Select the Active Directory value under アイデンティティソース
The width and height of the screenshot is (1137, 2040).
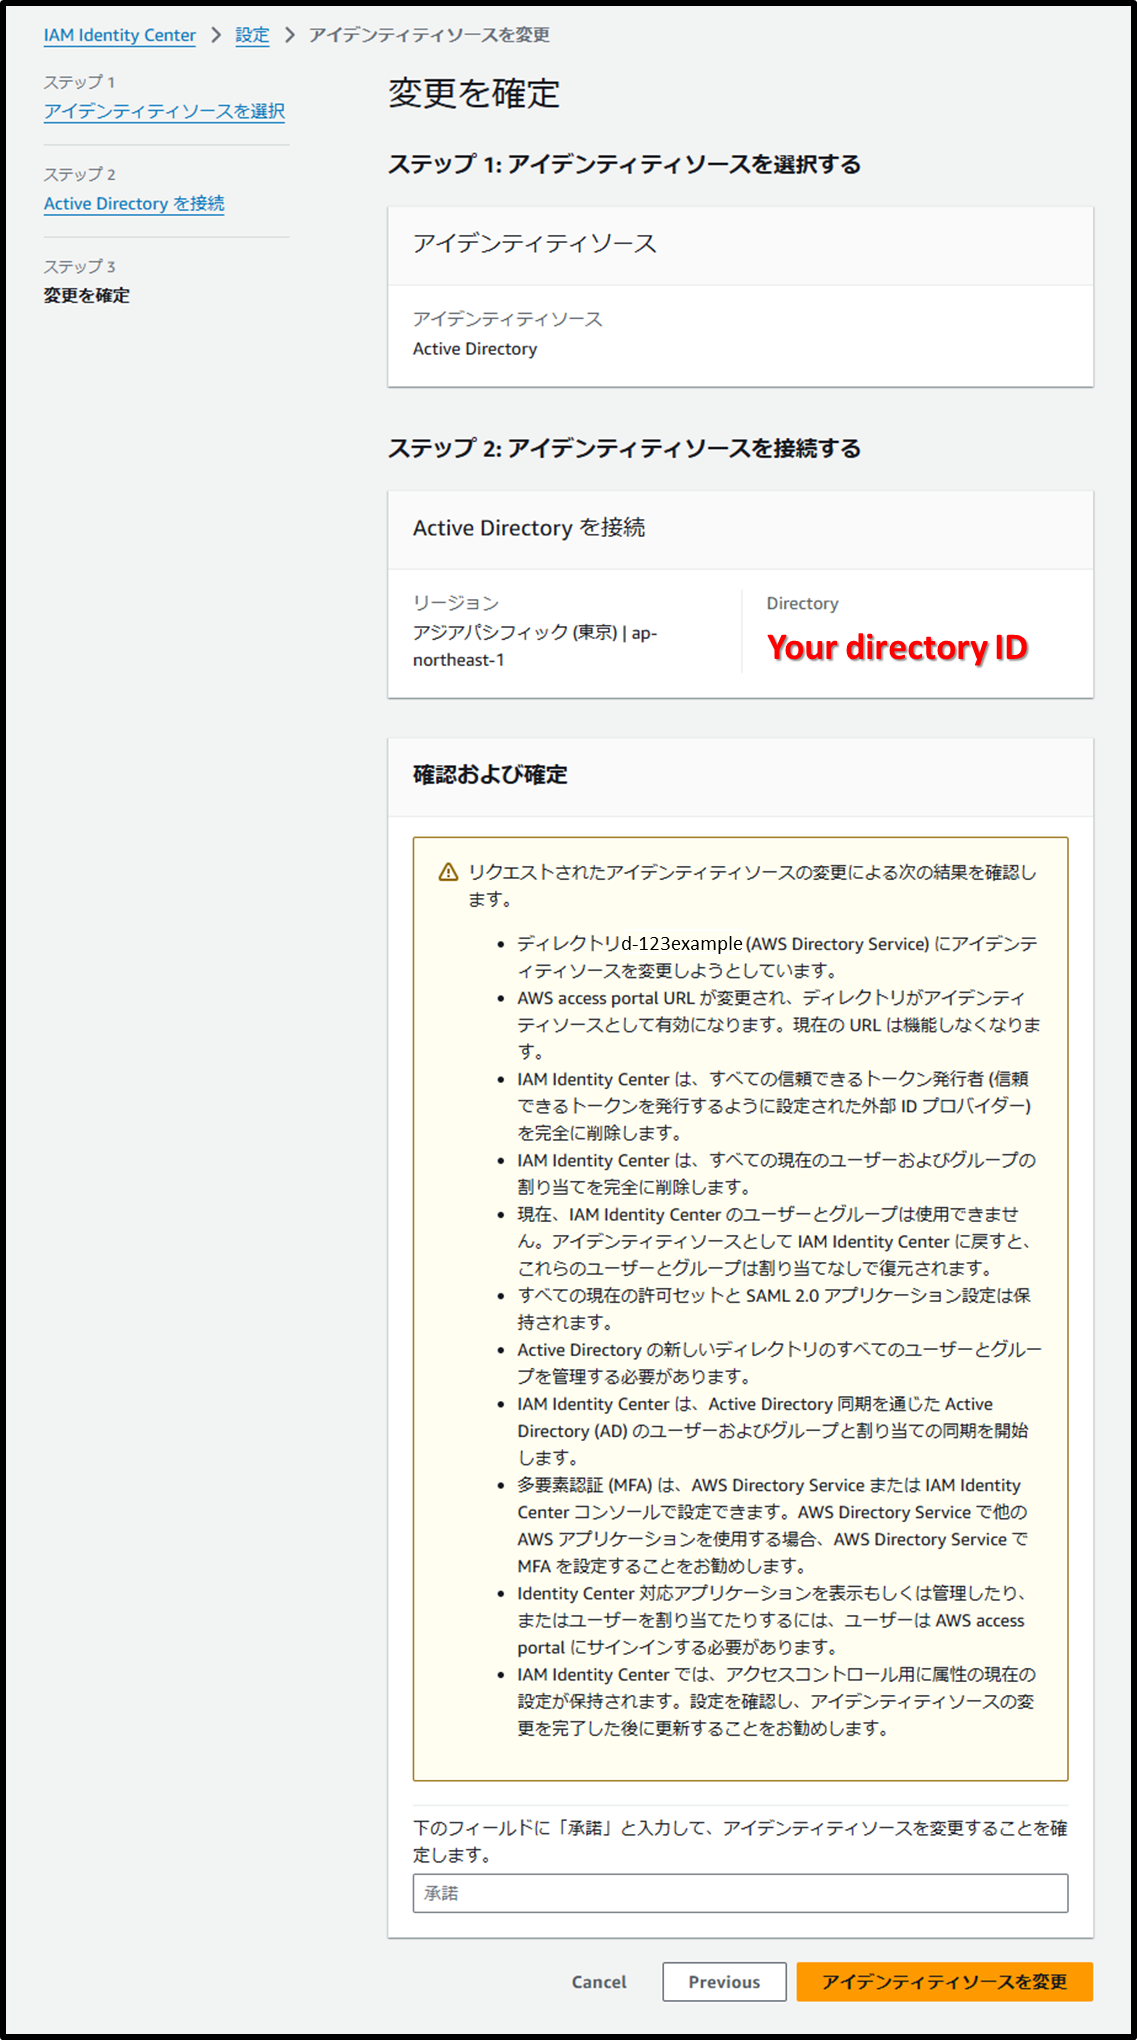click(x=475, y=349)
